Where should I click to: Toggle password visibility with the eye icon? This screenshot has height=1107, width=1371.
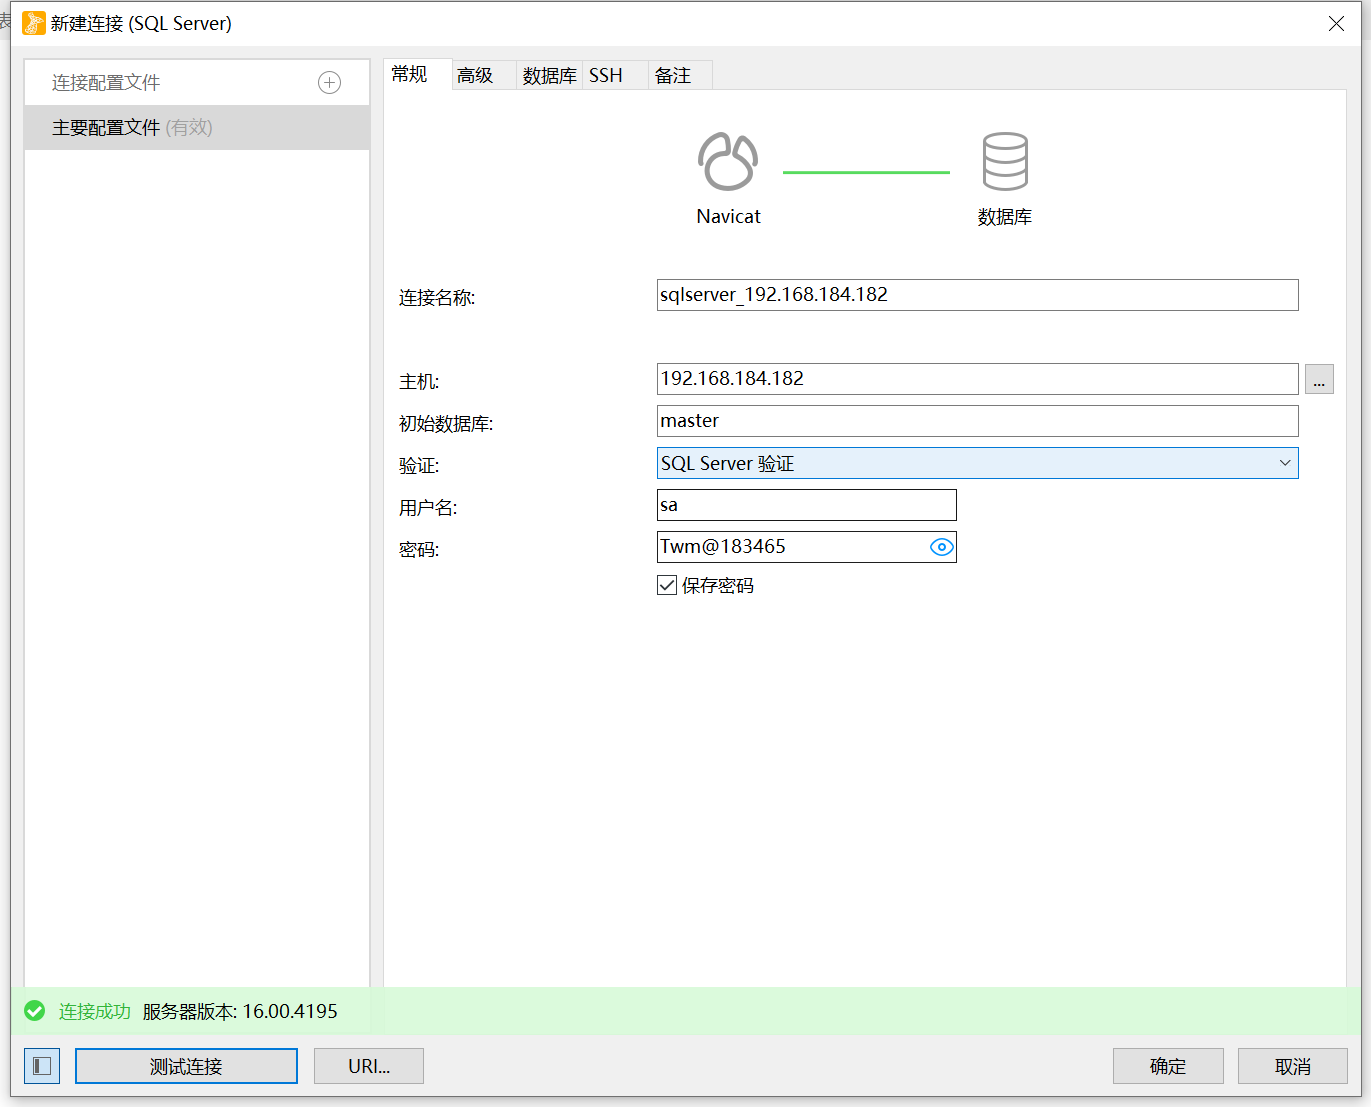pyautogui.click(x=941, y=547)
